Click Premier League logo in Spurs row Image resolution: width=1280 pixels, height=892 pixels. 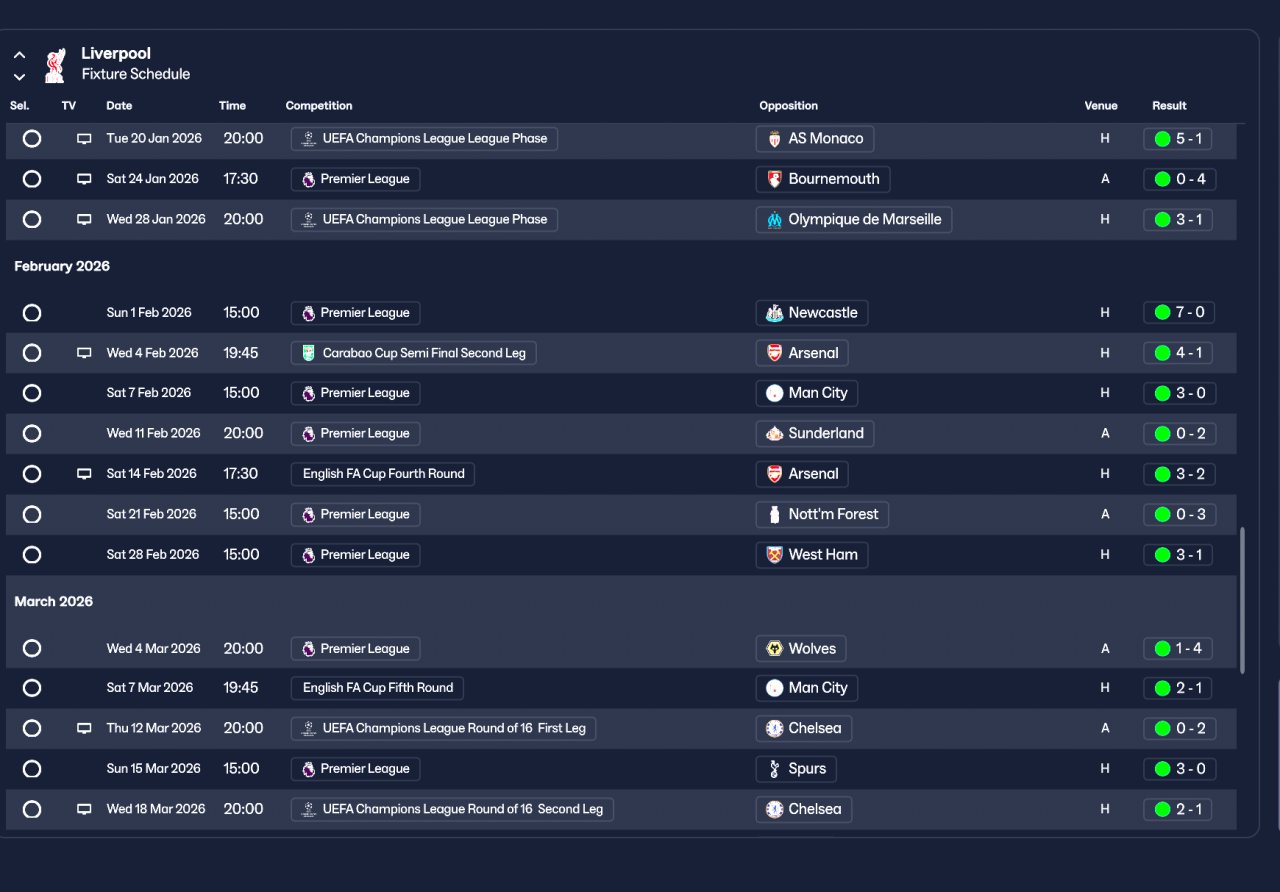click(x=308, y=769)
